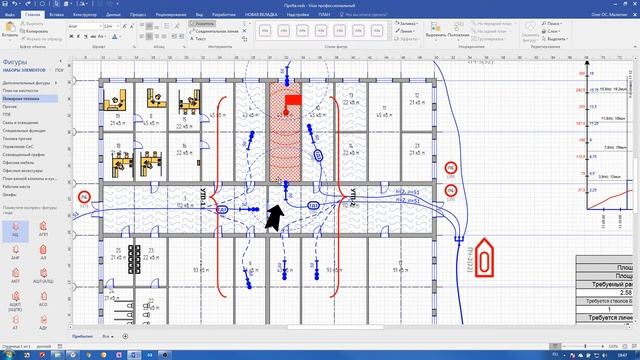Pick the АСО shape in stencil
Image resolution: width=640 pixels, height=360 pixels.
[x=43, y=299]
